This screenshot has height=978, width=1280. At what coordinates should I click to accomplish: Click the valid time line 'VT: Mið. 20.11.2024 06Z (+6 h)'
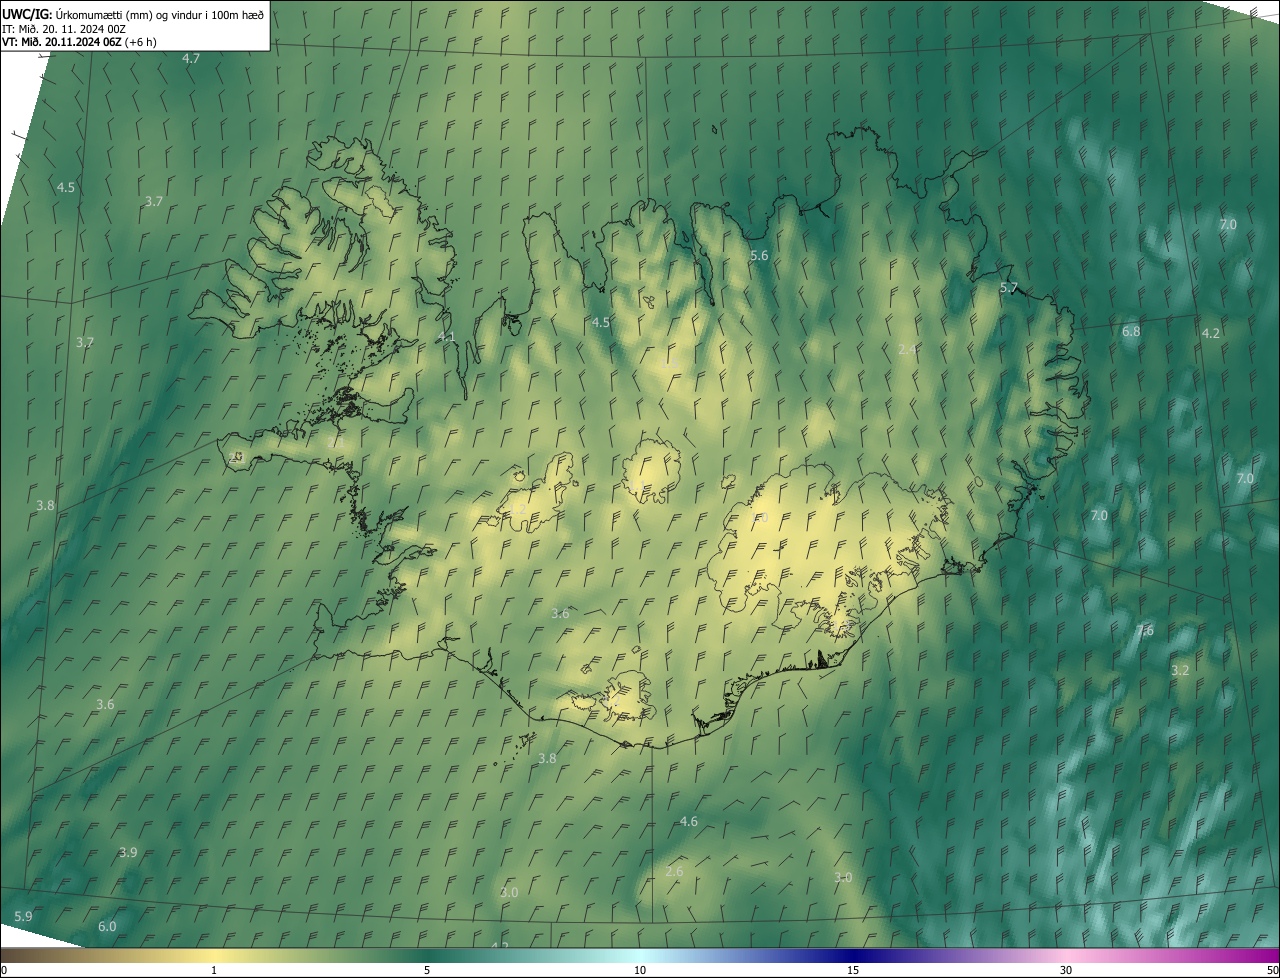[79, 42]
